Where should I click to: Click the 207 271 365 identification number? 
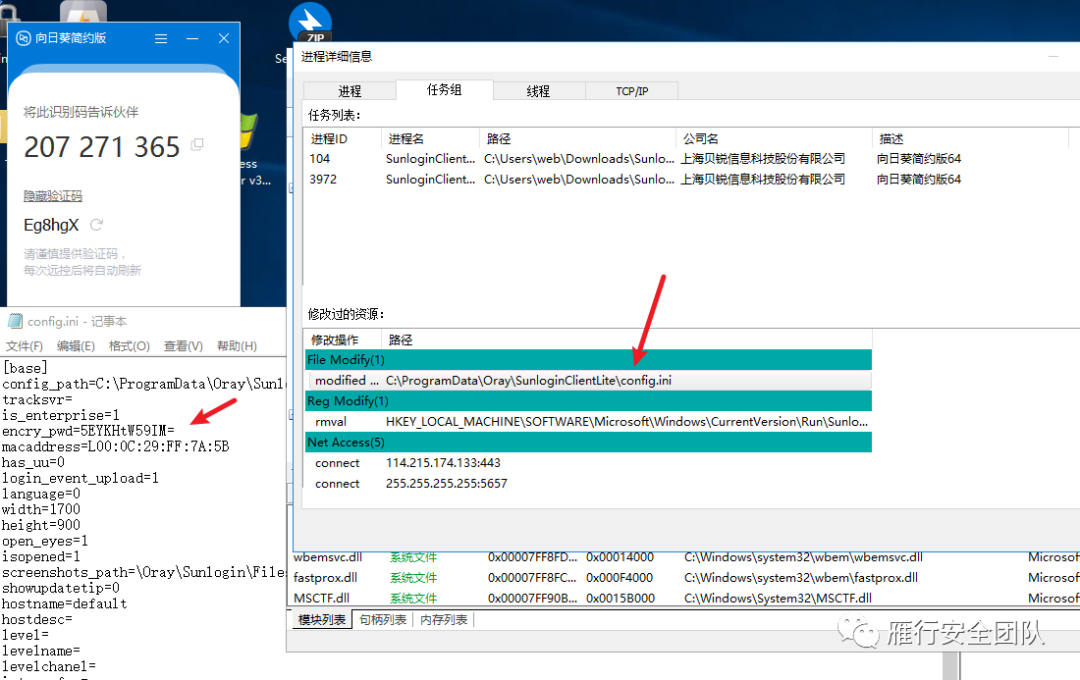click(x=102, y=147)
